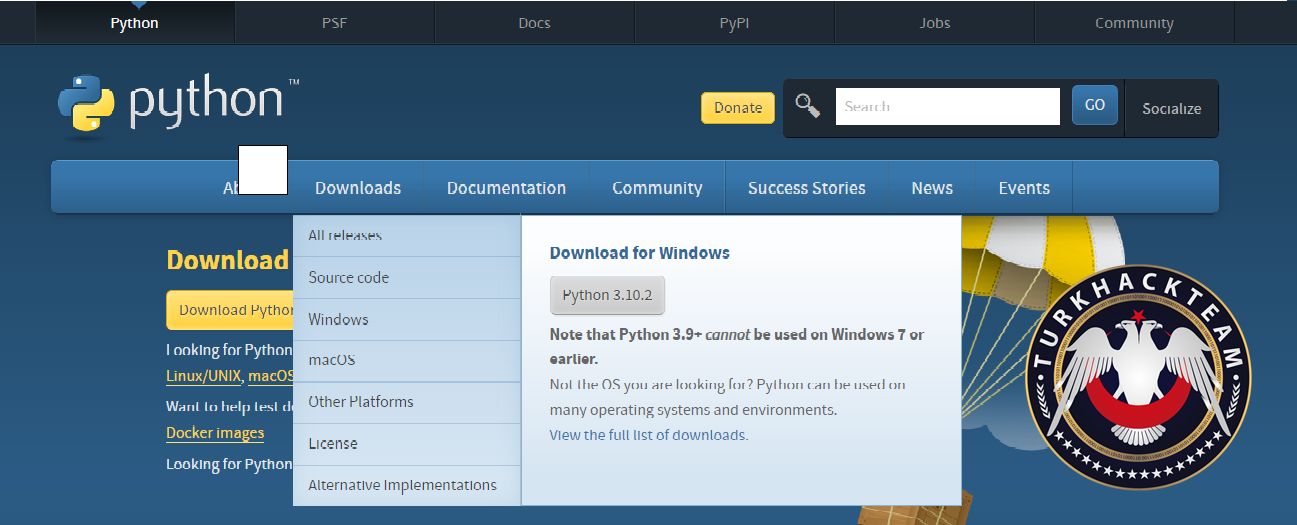Open the Socialize menu
Viewport: 1297px width, 525px height.
pyautogui.click(x=1172, y=108)
